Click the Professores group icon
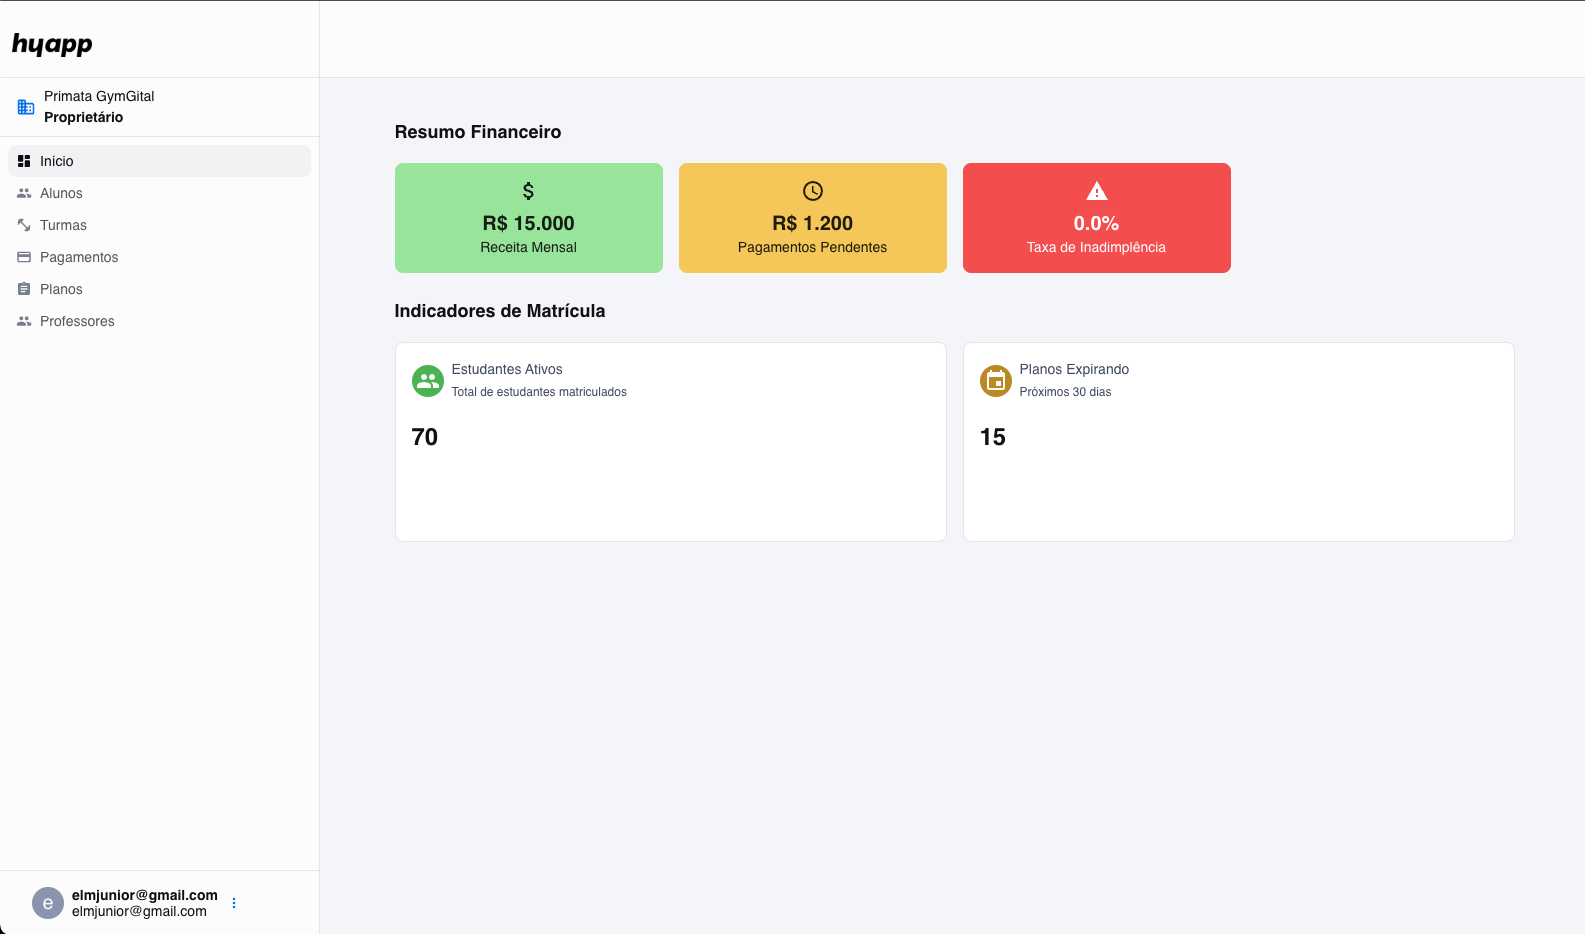This screenshot has width=1585, height=934. click(24, 321)
